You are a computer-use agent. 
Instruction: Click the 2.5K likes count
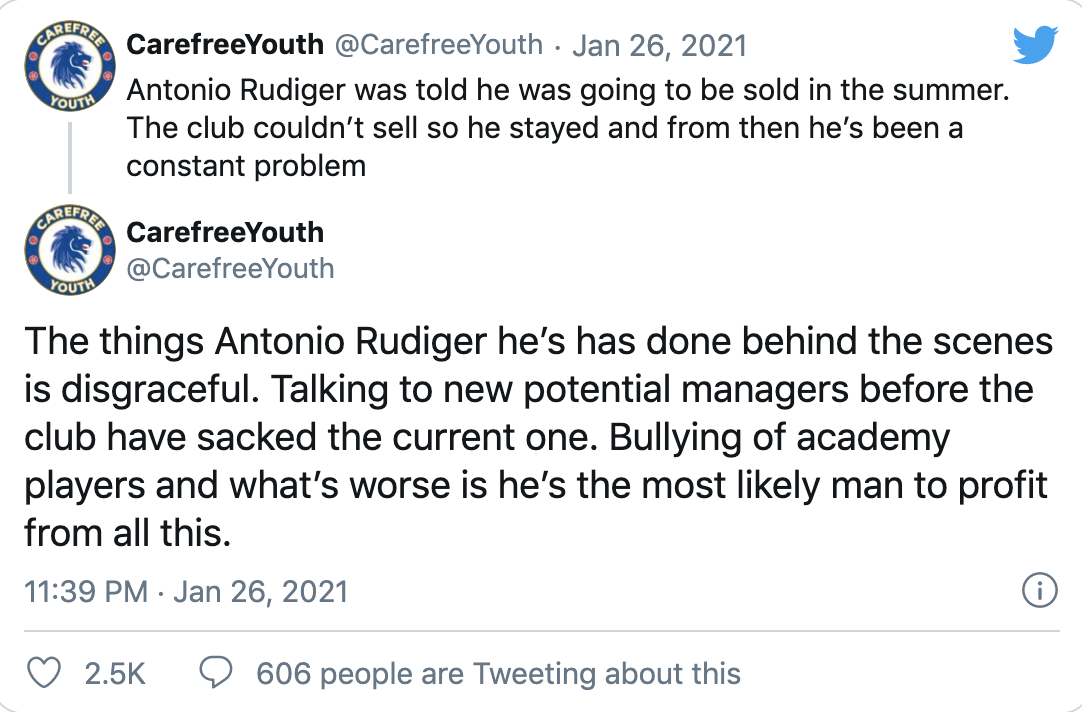(x=115, y=673)
